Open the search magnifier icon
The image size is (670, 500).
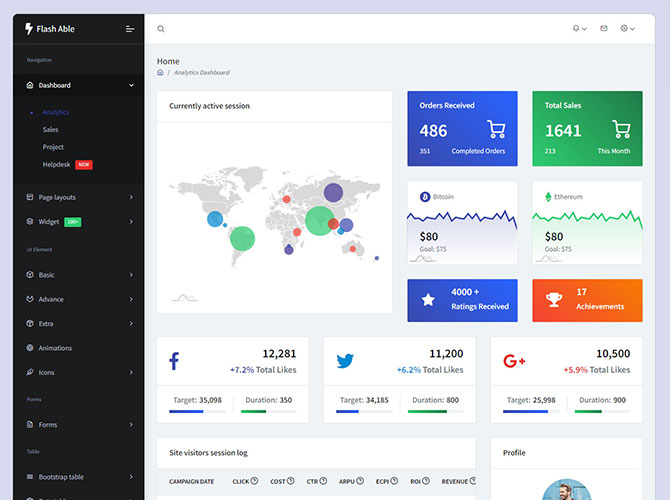(x=161, y=29)
